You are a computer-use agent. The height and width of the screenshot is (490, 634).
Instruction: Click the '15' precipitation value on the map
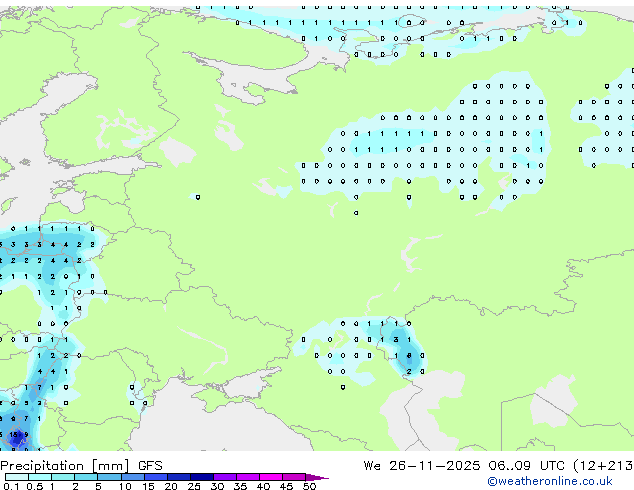[14, 435]
